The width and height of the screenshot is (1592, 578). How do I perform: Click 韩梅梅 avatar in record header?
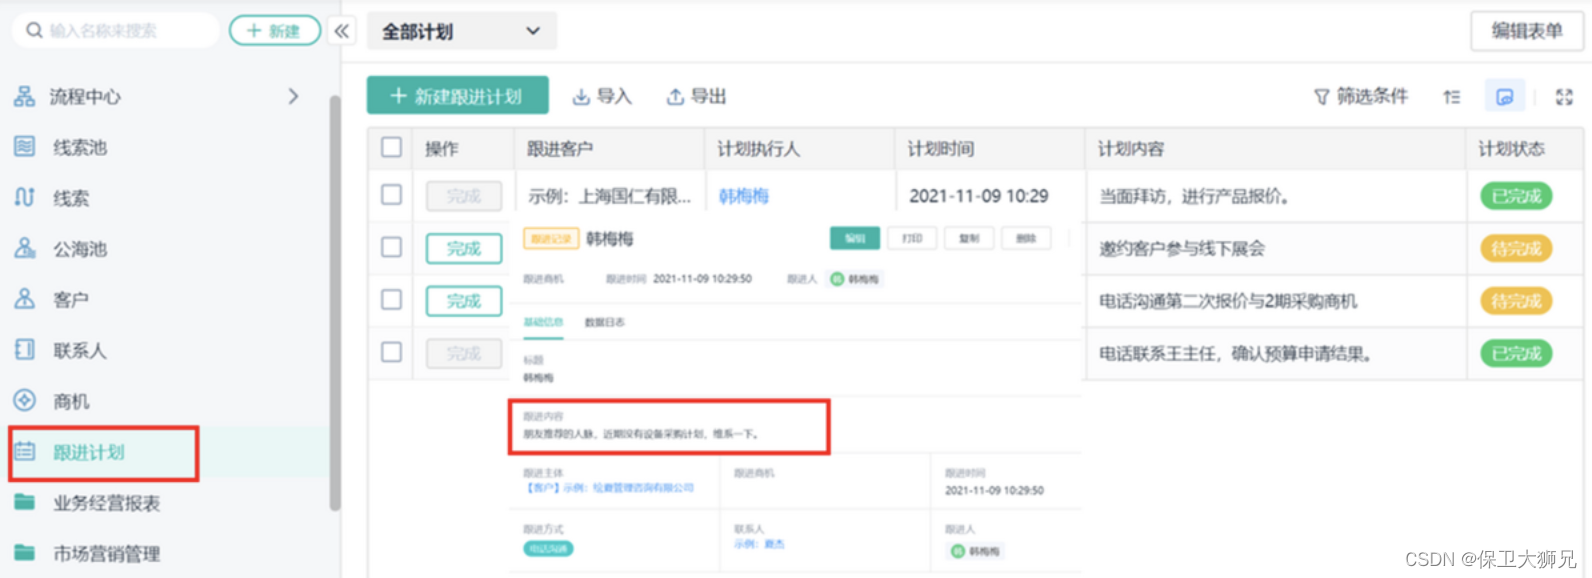pos(837,279)
